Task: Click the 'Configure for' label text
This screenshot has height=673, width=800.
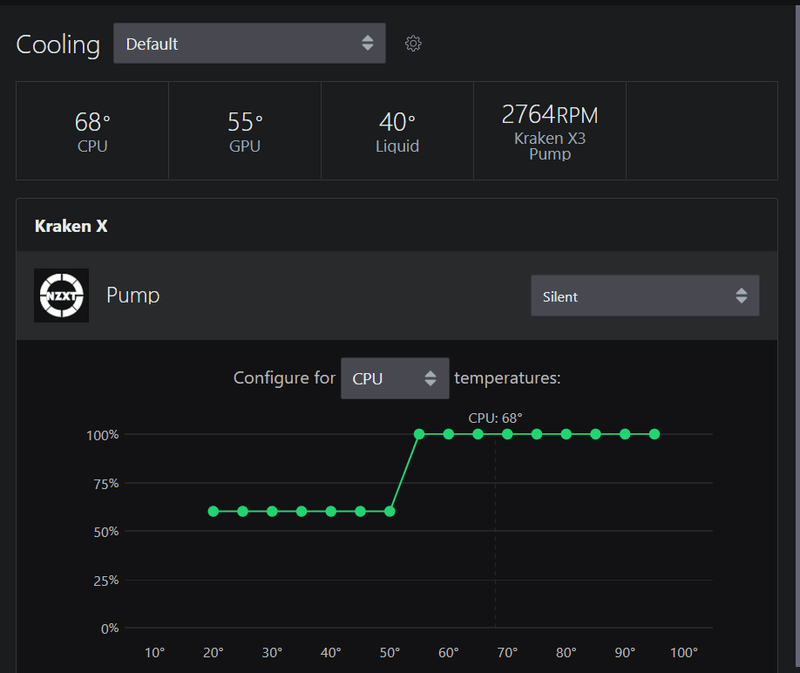Action: click(x=284, y=378)
